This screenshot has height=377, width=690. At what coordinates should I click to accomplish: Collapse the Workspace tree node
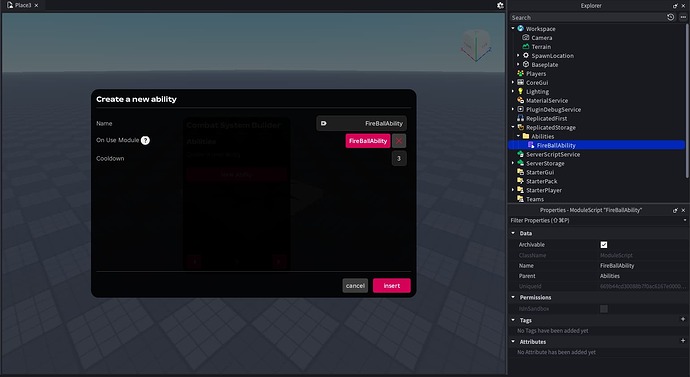coord(513,28)
